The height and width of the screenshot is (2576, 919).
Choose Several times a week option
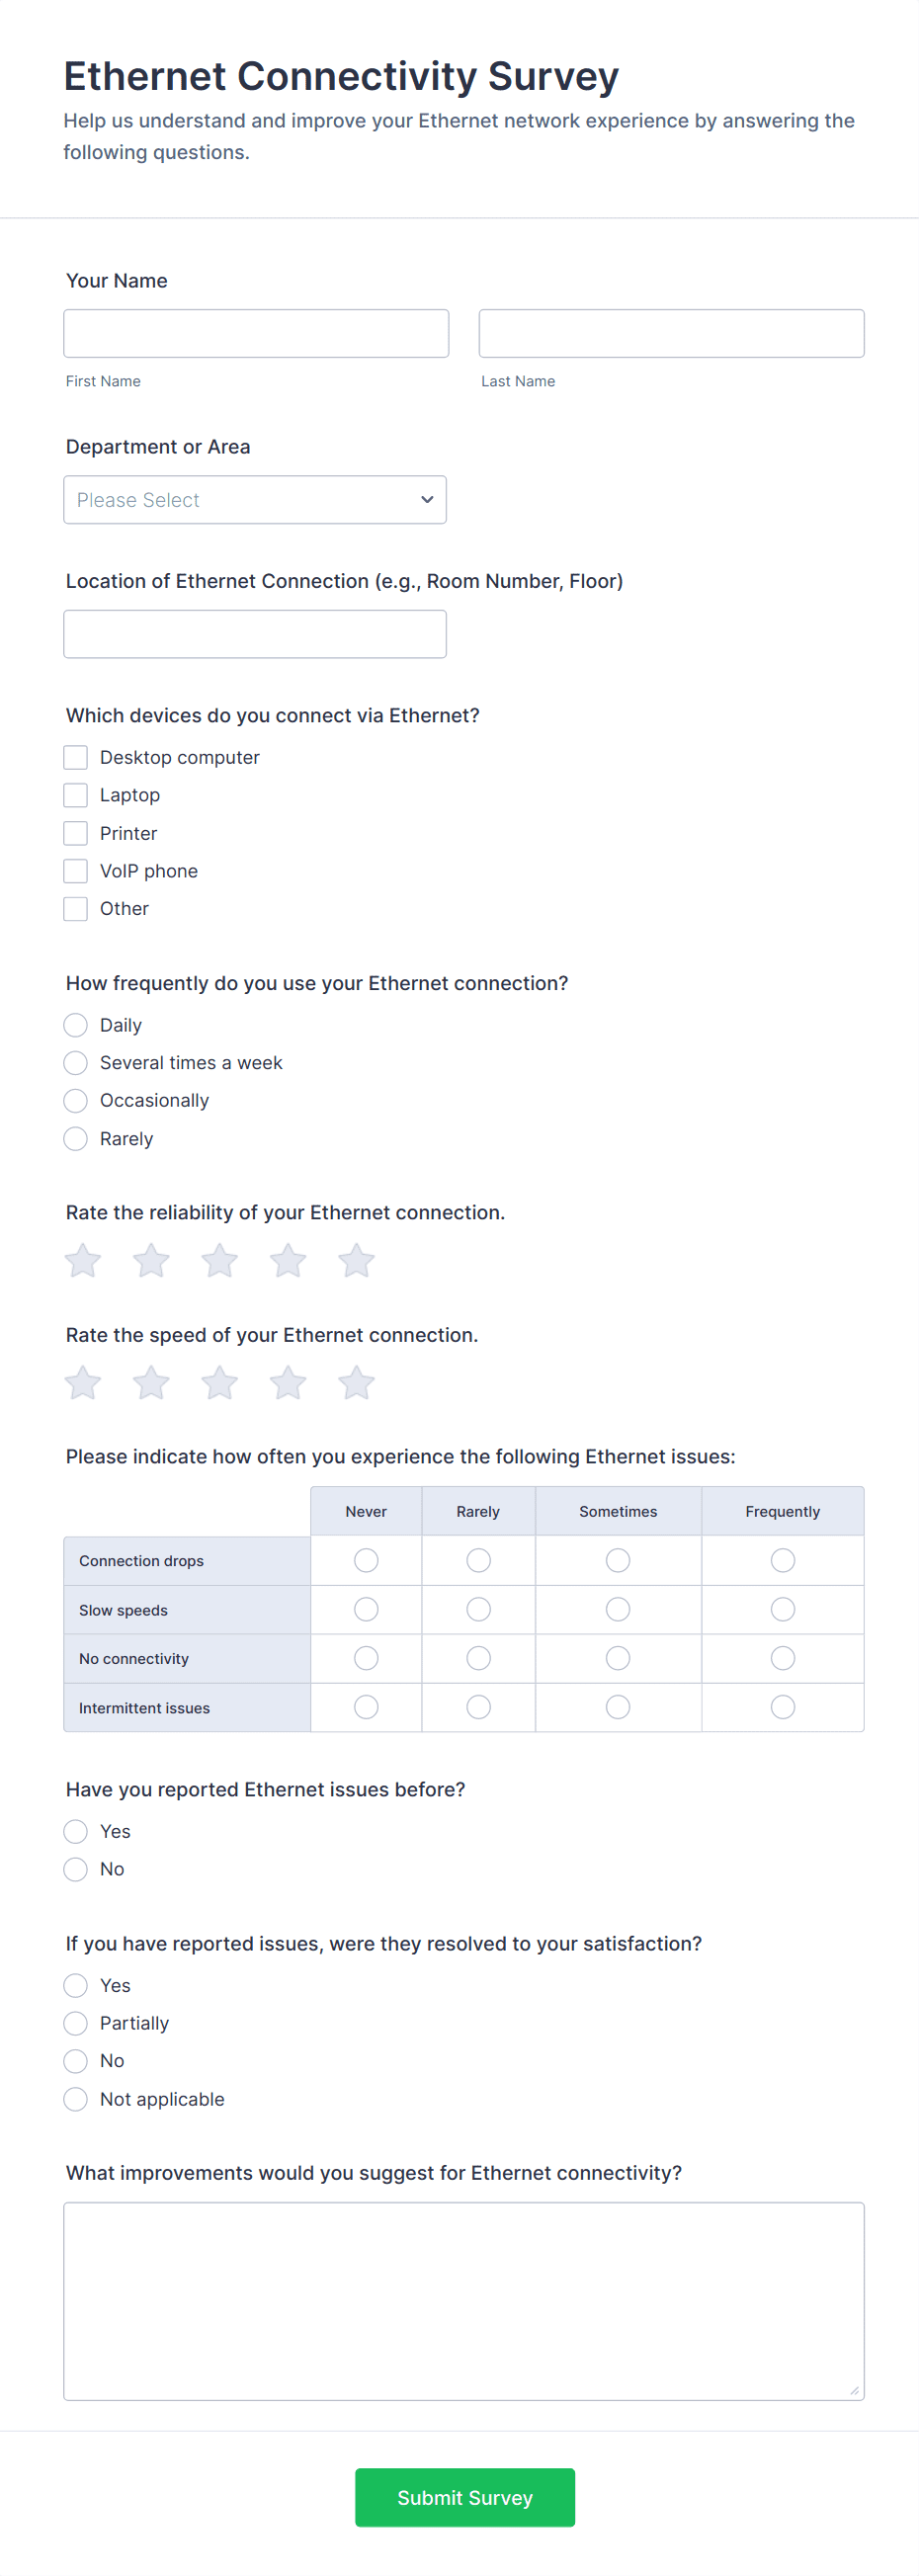pyautogui.click(x=76, y=1062)
